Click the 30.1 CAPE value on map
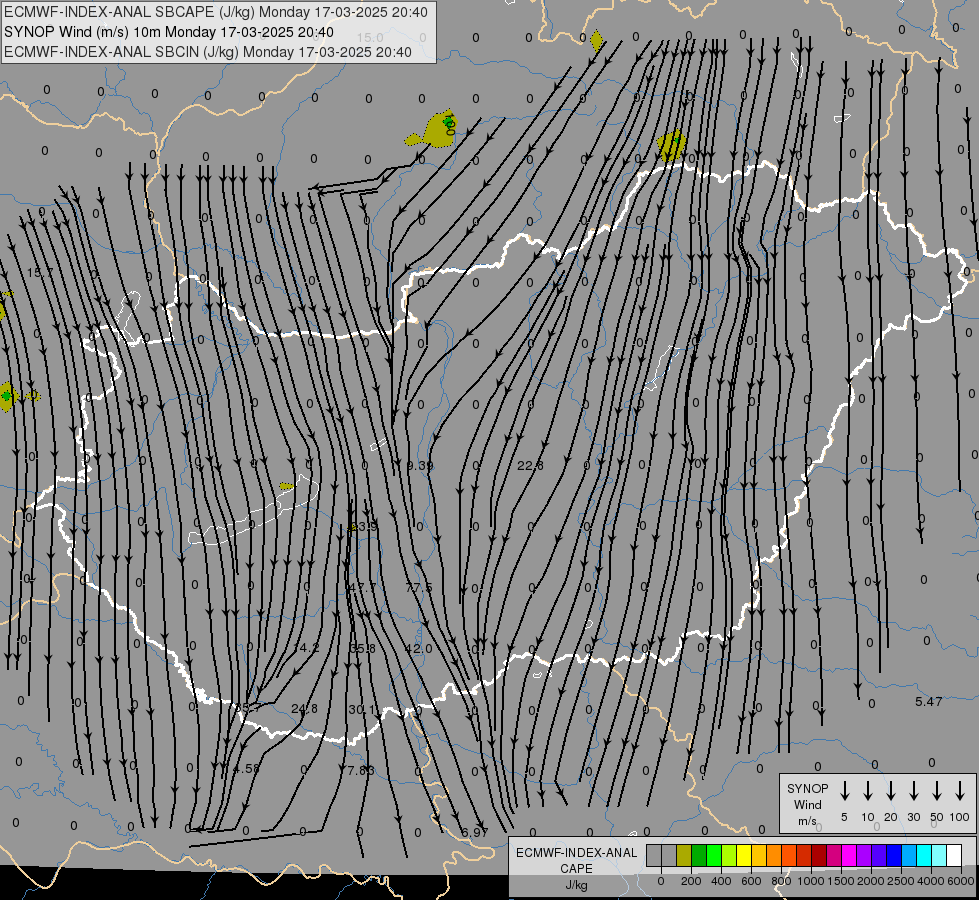Screen dimensions: 979x900 364,710
